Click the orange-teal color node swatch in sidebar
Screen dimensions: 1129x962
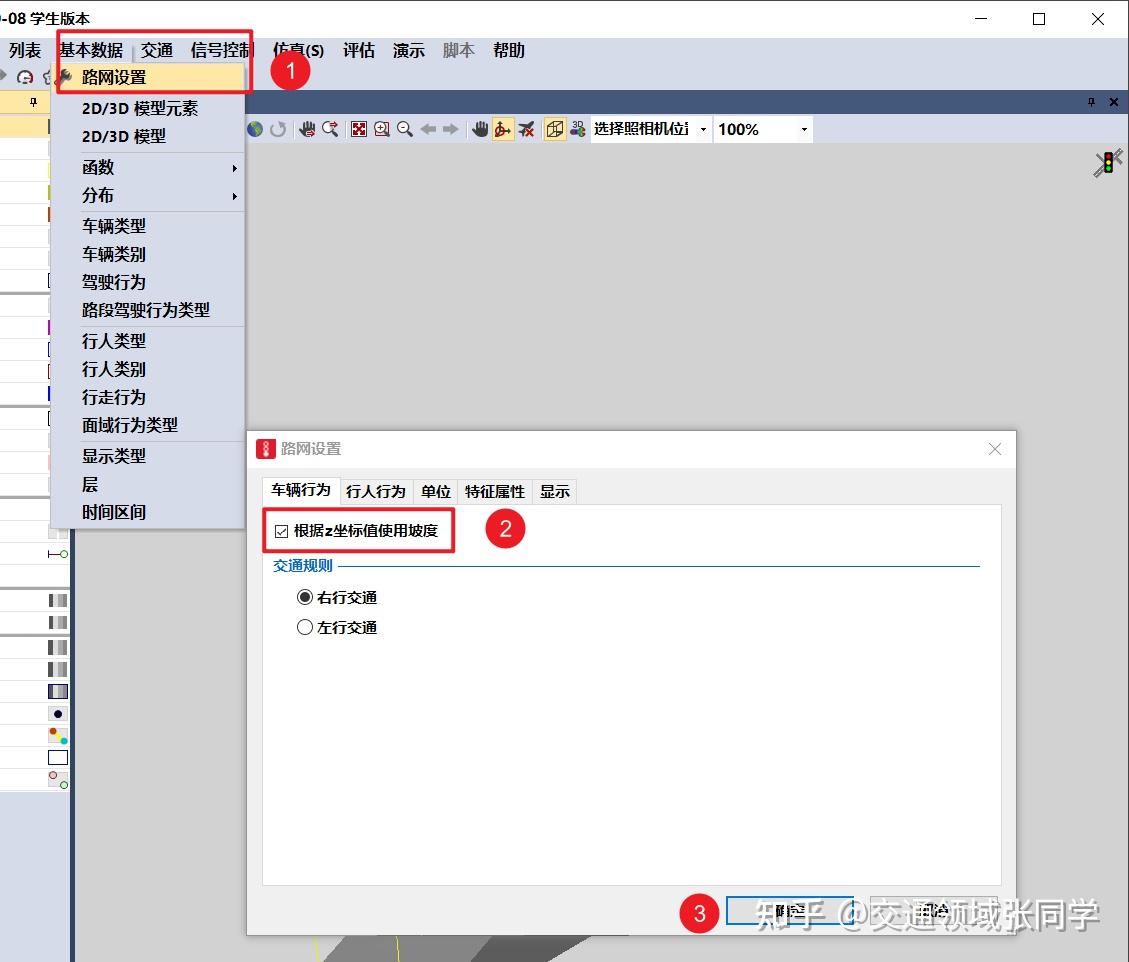(57, 735)
